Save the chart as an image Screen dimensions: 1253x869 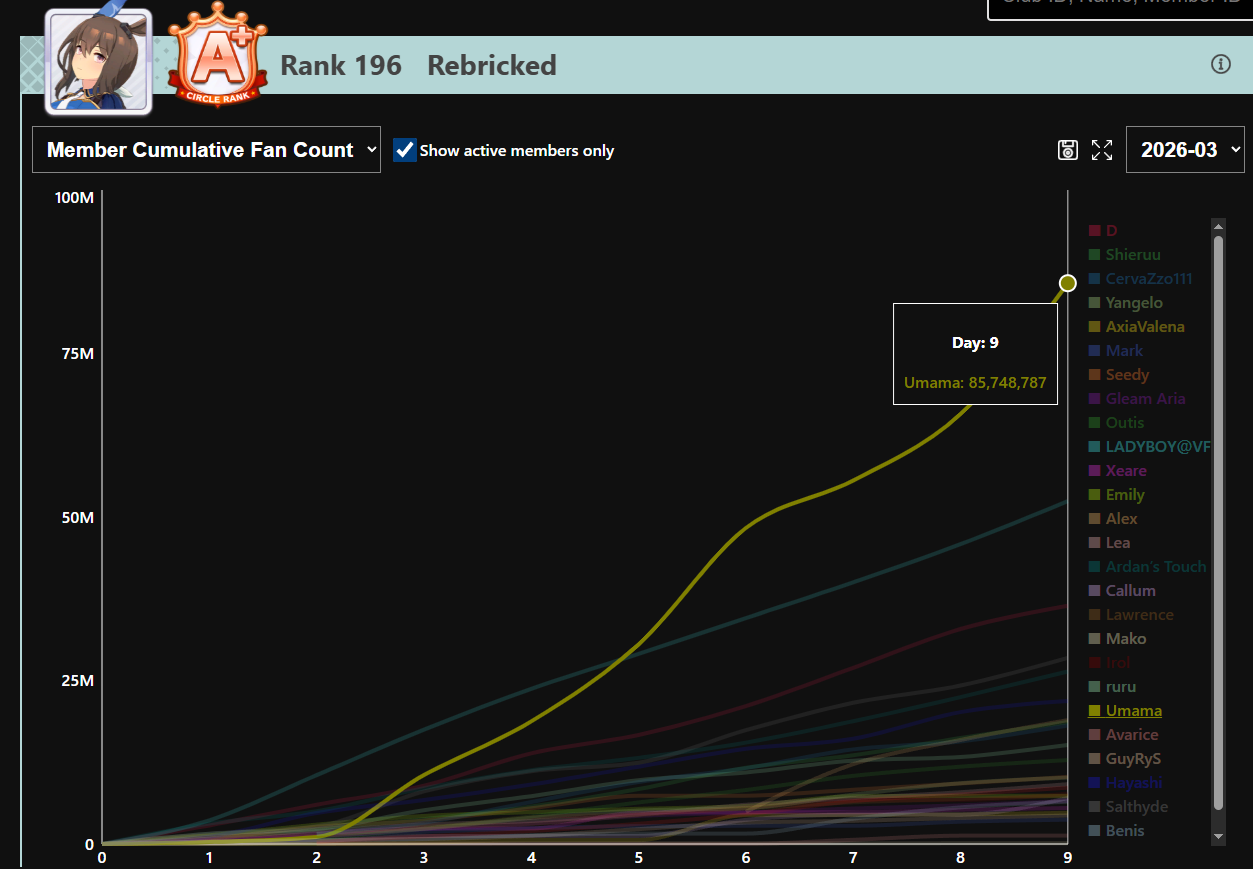1068,150
